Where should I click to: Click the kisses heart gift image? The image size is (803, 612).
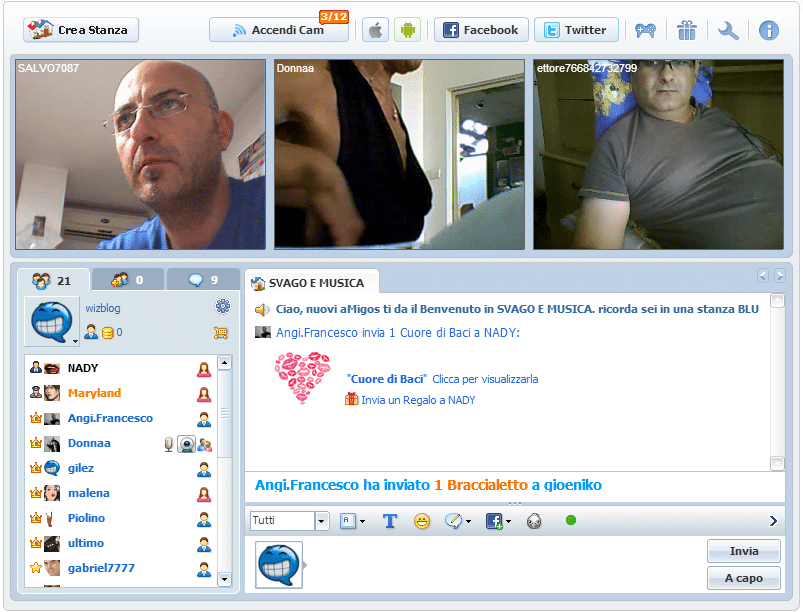302,377
